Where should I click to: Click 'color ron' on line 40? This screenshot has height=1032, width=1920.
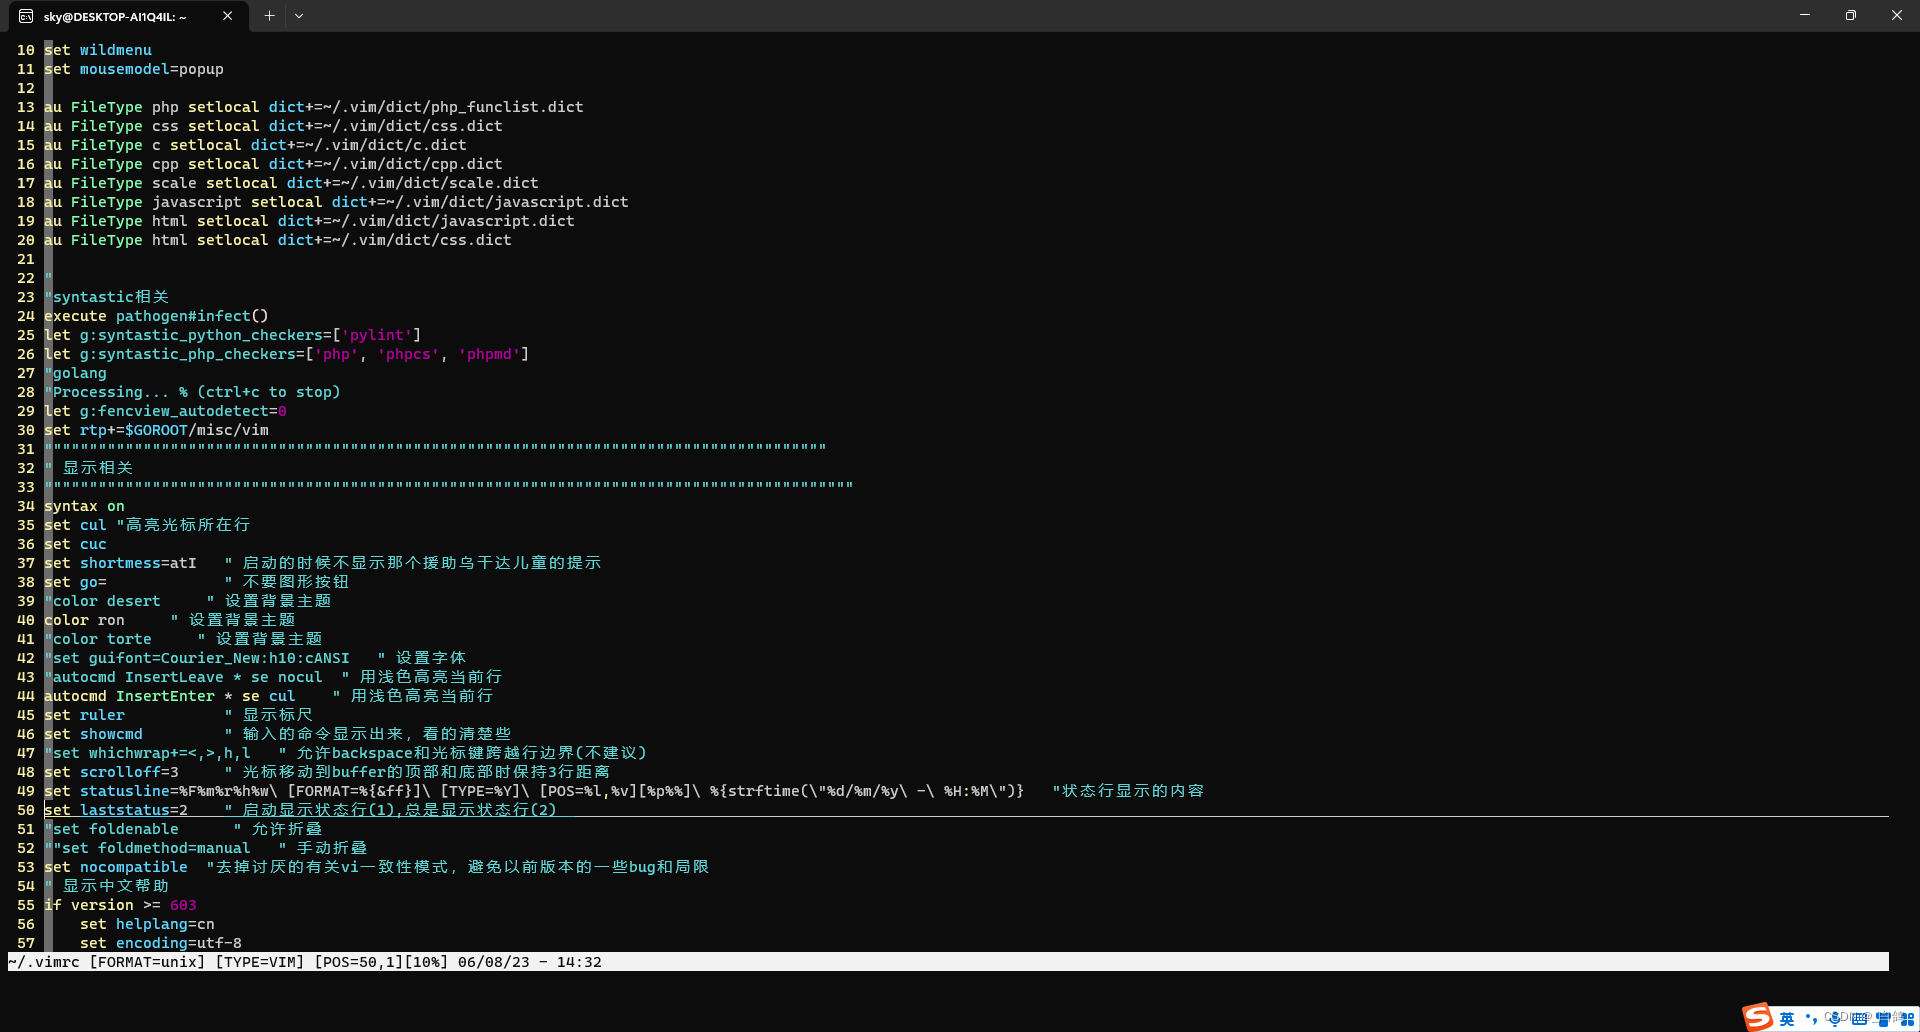[x=84, y=620]
